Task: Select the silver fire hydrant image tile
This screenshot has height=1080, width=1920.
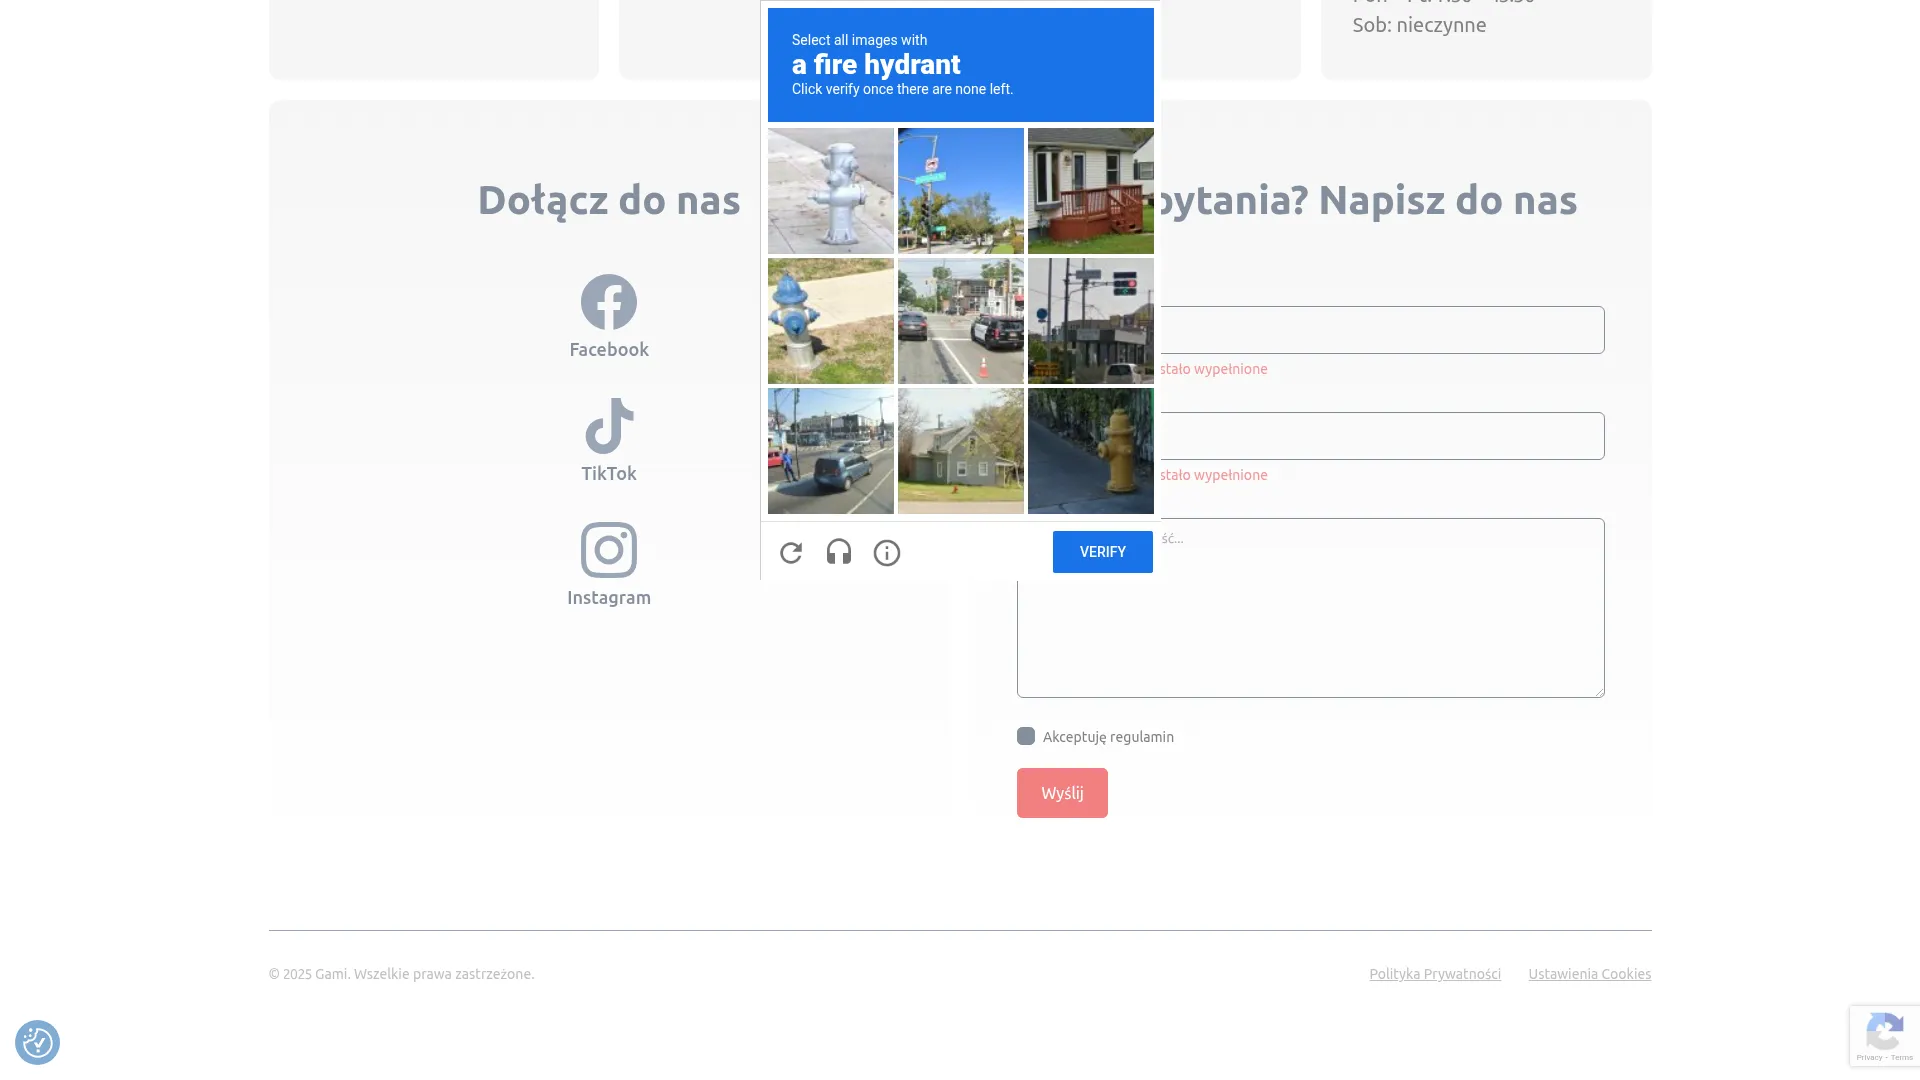Action: click(830, 191)
